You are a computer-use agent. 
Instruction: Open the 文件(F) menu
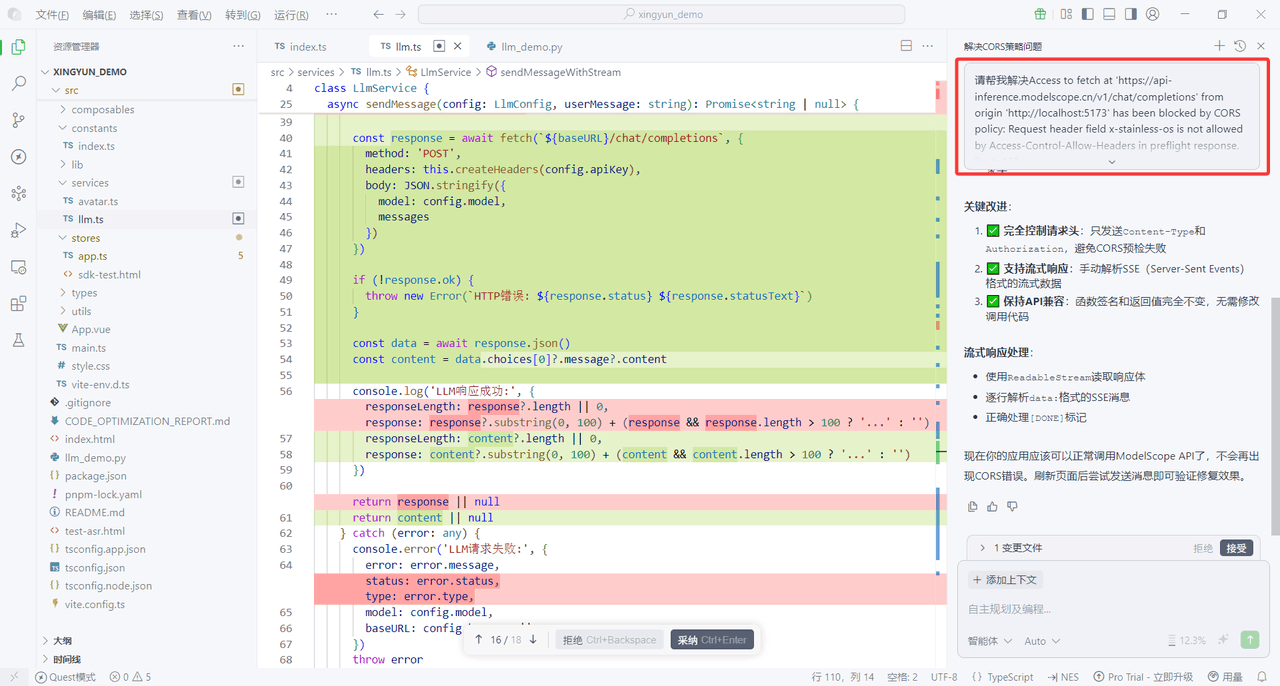[x=52, y=15]
